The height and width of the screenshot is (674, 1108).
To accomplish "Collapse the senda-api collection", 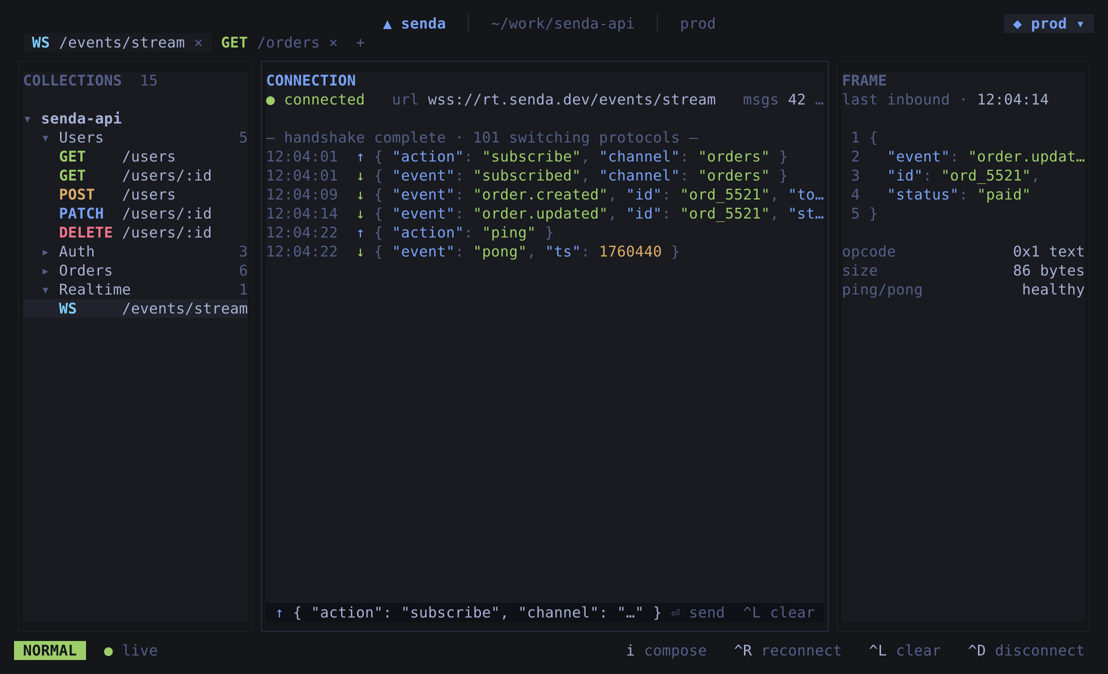I will coord(28,119).
